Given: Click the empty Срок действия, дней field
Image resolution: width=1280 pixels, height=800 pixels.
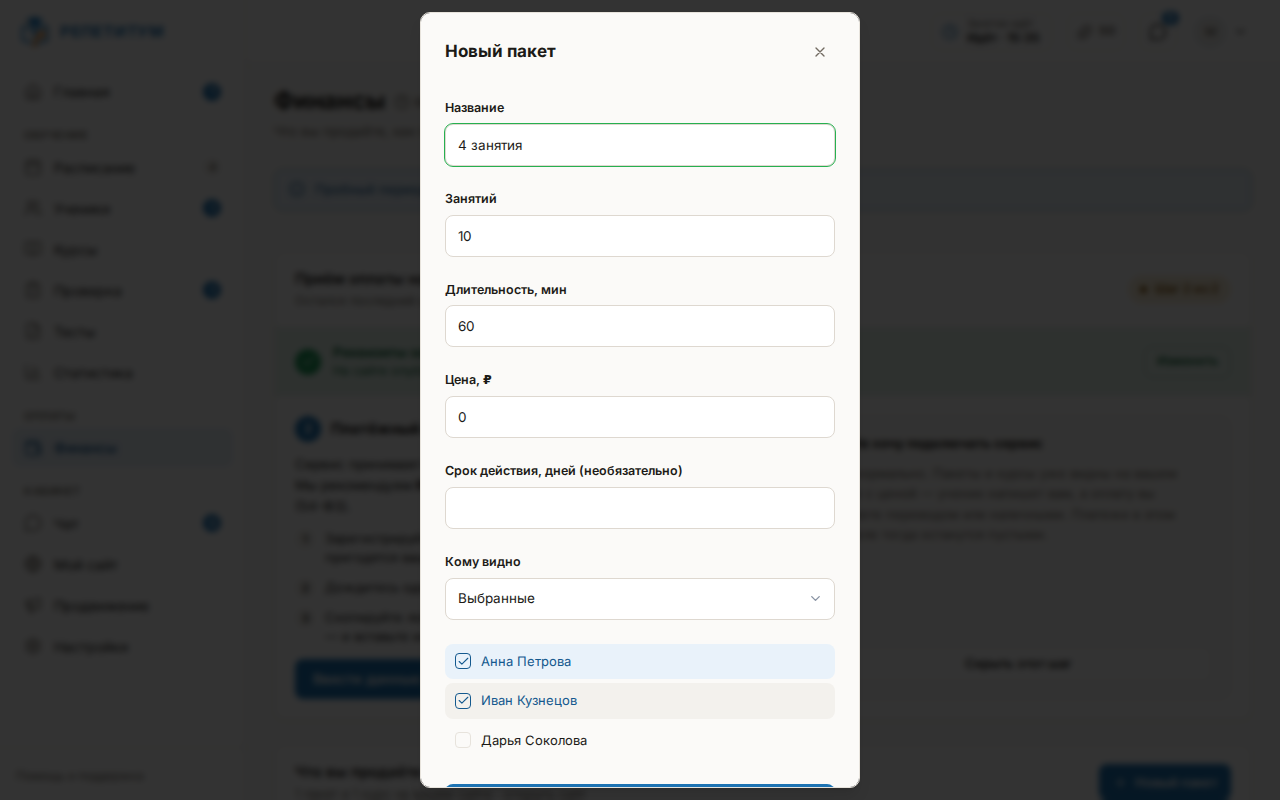Looking at the screenshot, I should coord(640,508).
